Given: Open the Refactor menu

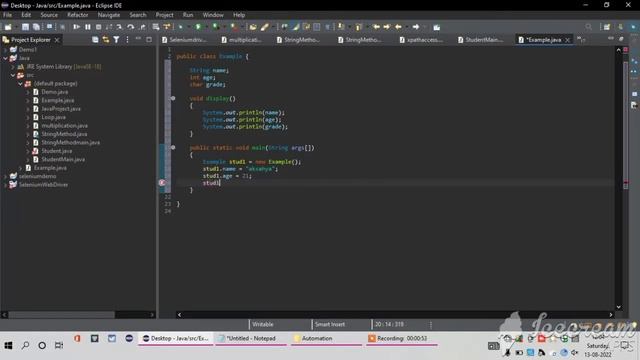Looking at the screenshot, I should coord(78,15).
